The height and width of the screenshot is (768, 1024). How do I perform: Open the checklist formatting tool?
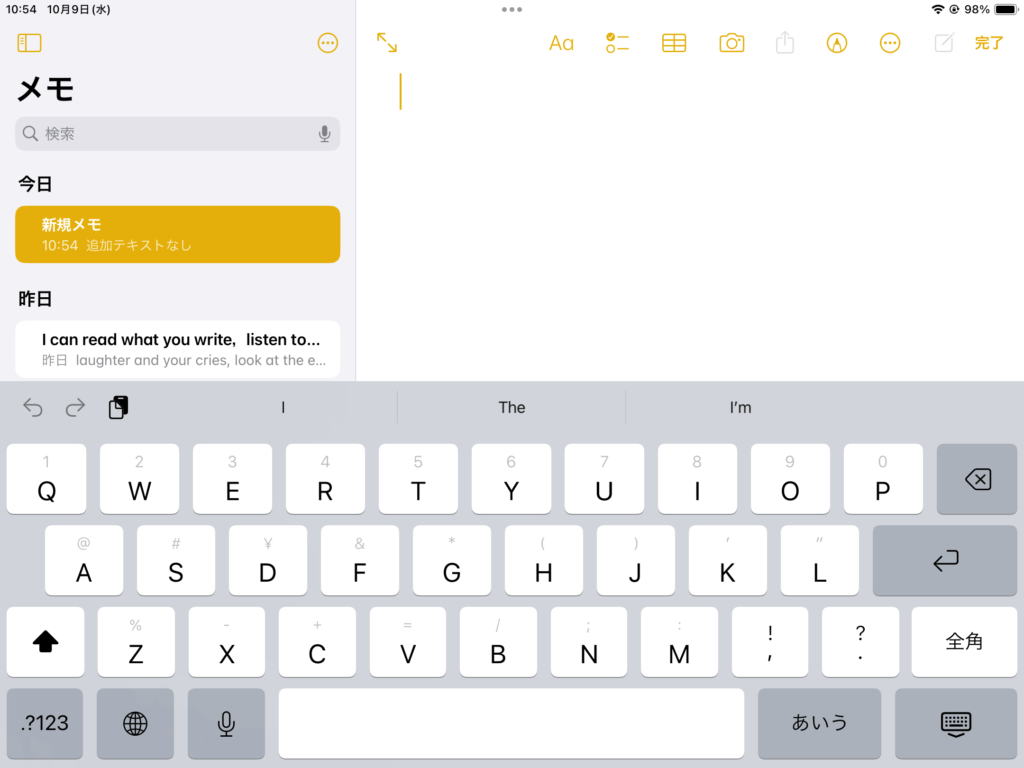pos(617,43)
